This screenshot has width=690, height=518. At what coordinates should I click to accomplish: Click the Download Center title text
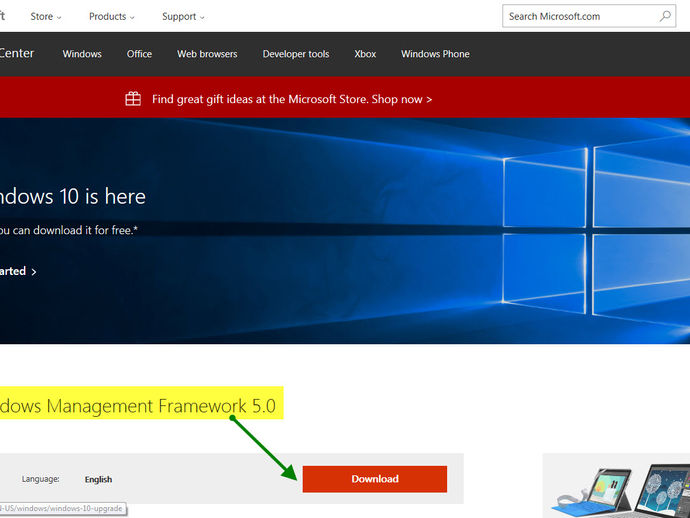[x=17, y=53]
